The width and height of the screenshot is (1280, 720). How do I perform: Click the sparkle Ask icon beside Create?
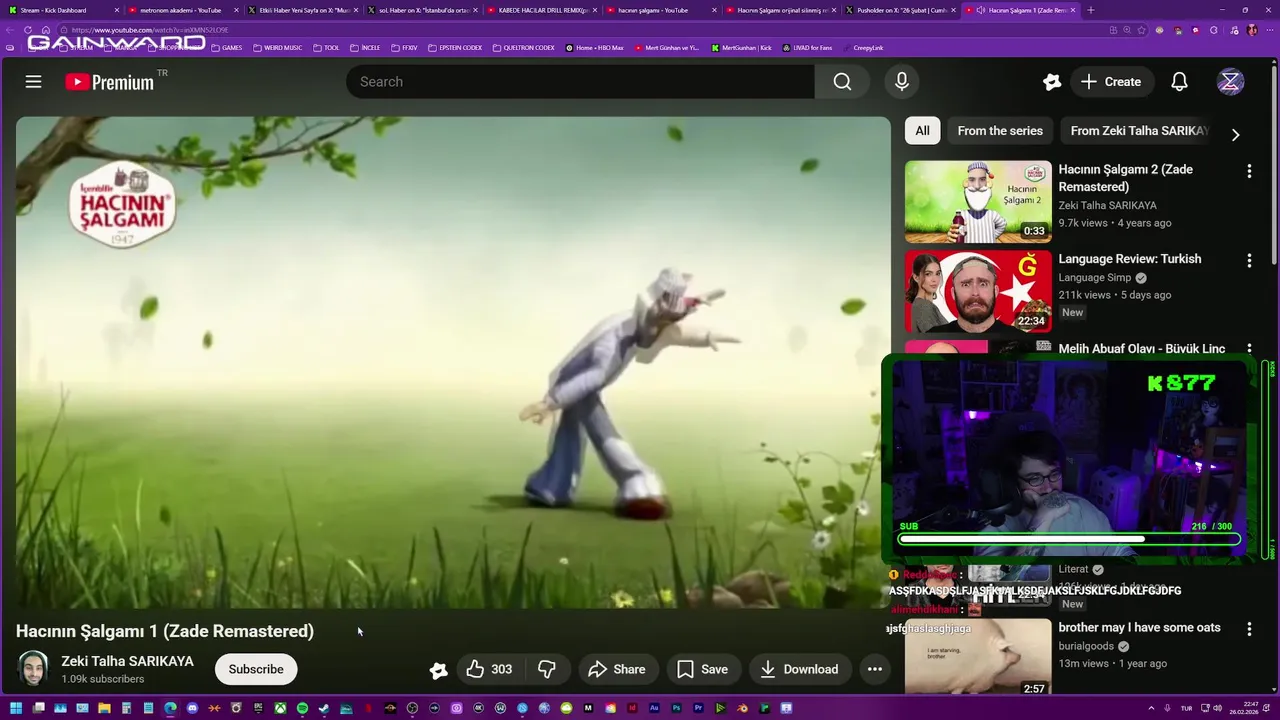coord(1051,82)
